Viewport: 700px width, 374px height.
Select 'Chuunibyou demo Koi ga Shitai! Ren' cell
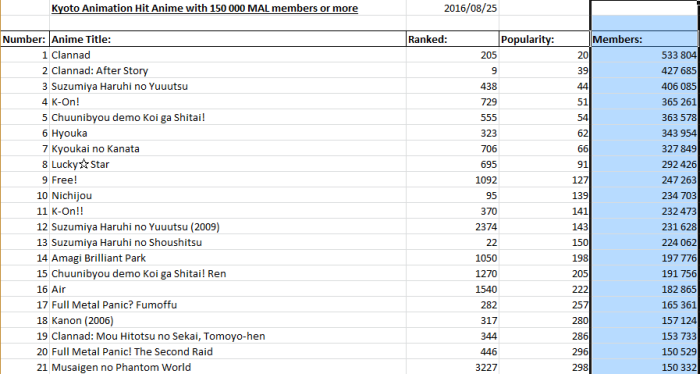click(228, 274)
